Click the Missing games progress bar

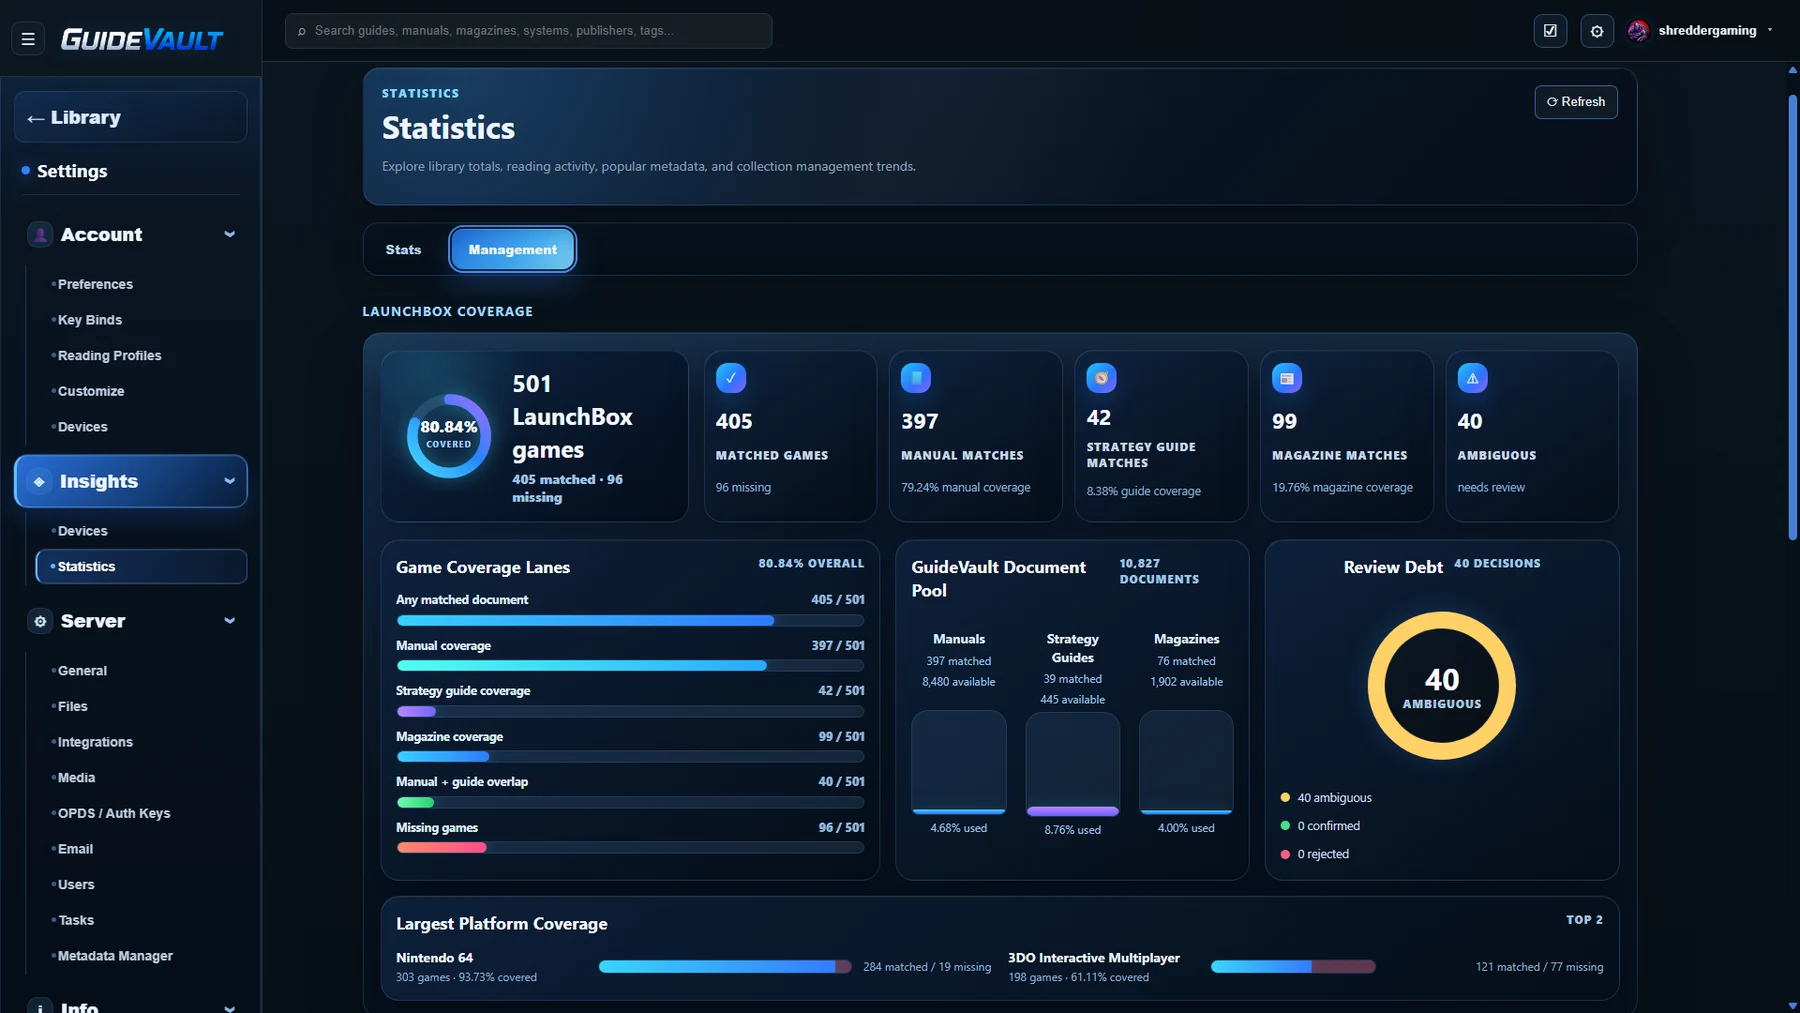[630, 848]
